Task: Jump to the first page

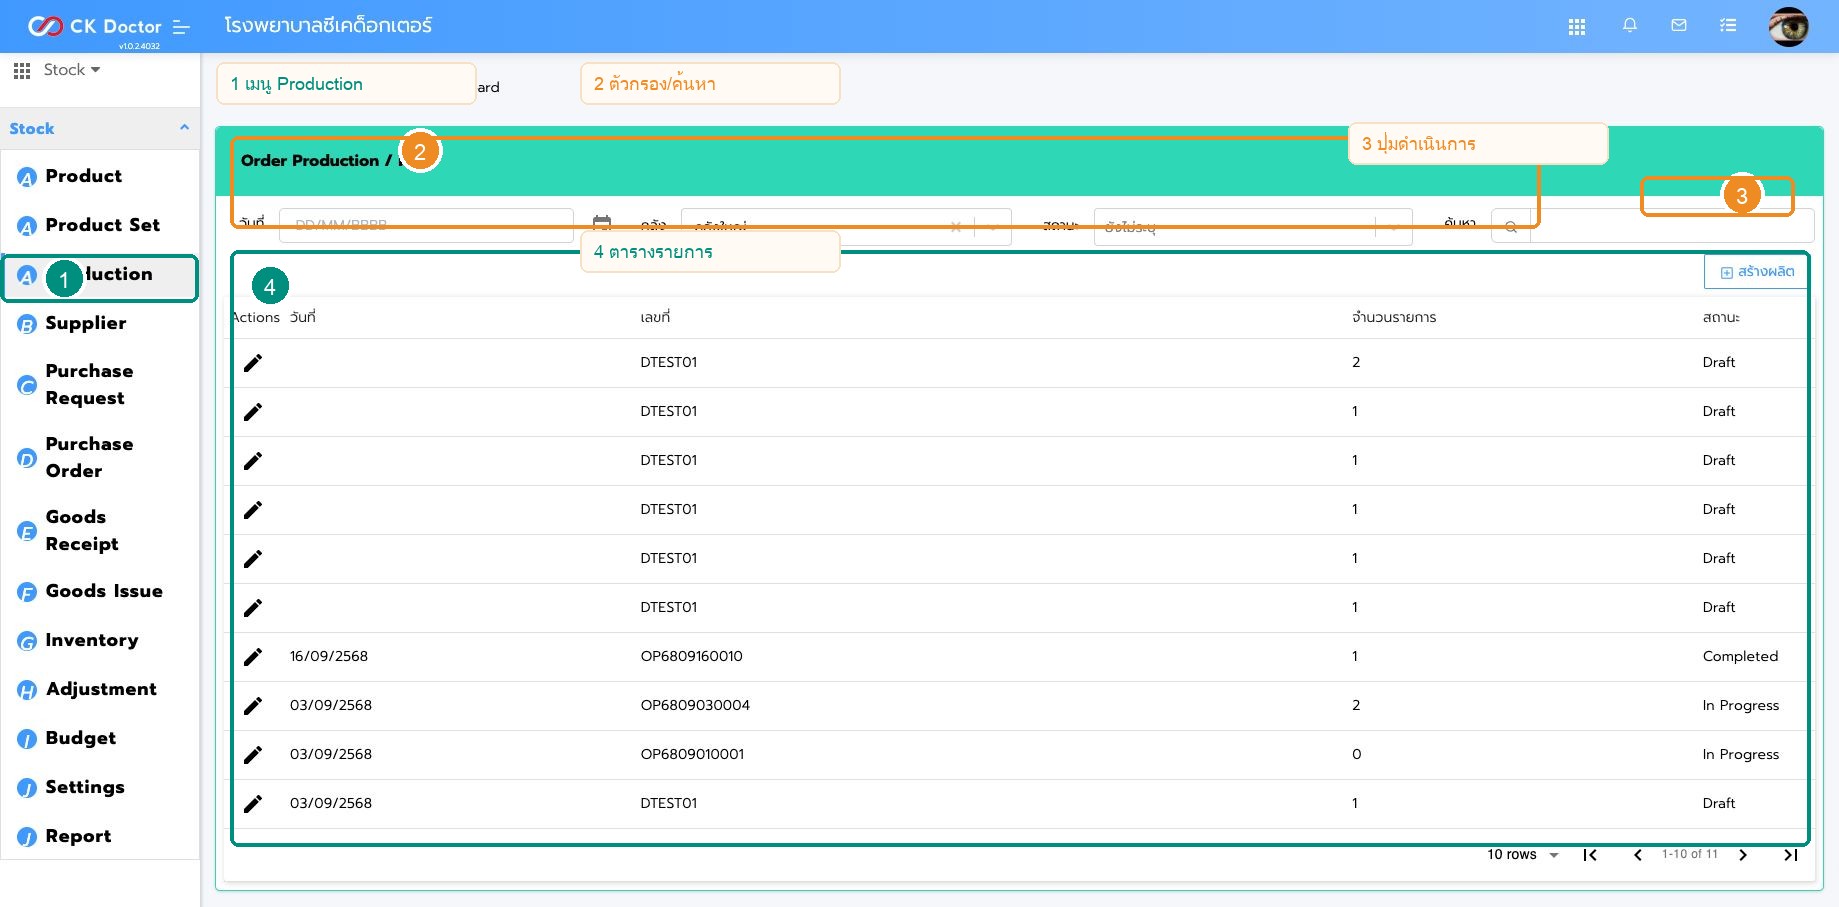Action: click(x=1590, y=855)
